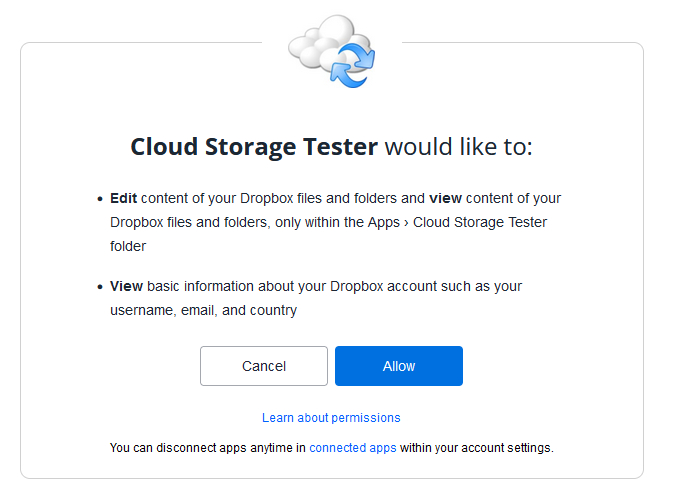The height and width of the screenshot is (501, 674).
Task: Click the 'Apps › Cloud Storage Tester' path text
Action: pos(457,222)
